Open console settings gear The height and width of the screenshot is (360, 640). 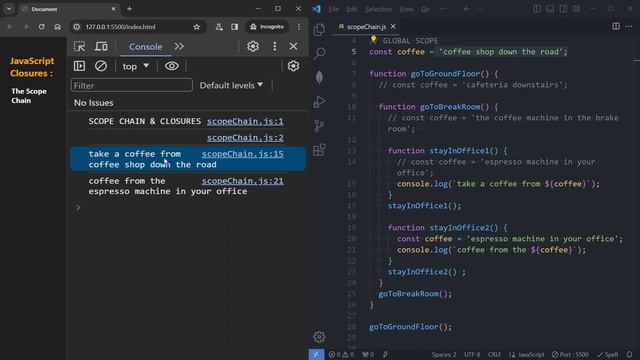coord(293,66)
